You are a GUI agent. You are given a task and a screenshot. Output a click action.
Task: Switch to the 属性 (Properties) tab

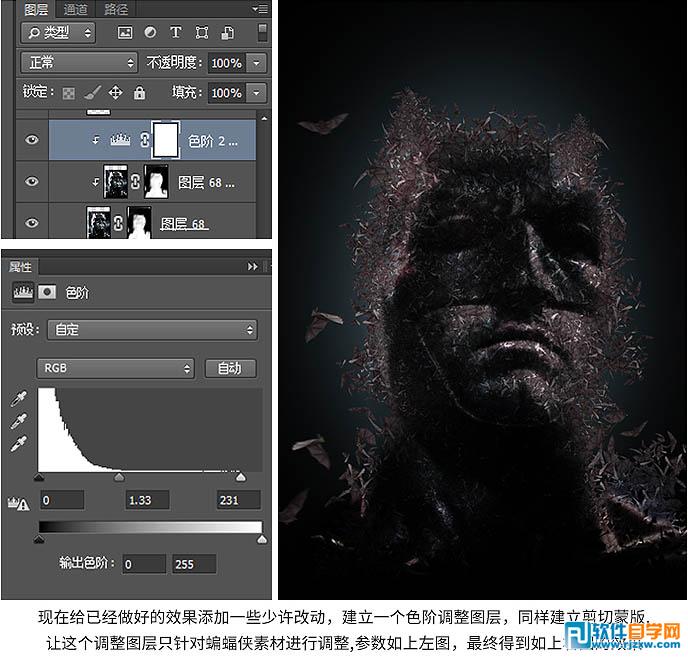tap(20, 267)
